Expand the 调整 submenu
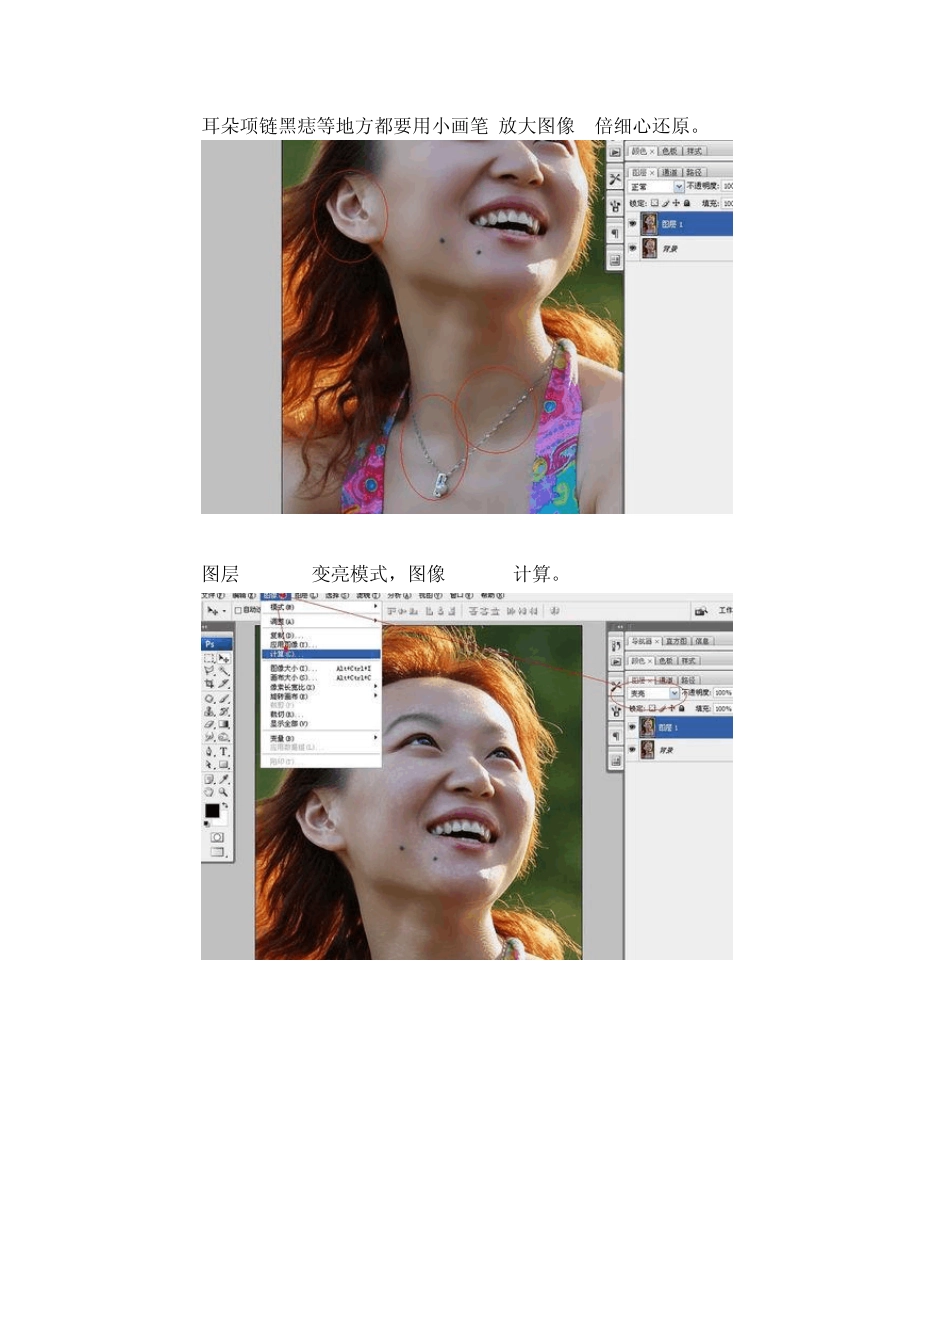This screenshot has width=950, height=1344. (x=321, y=622)
